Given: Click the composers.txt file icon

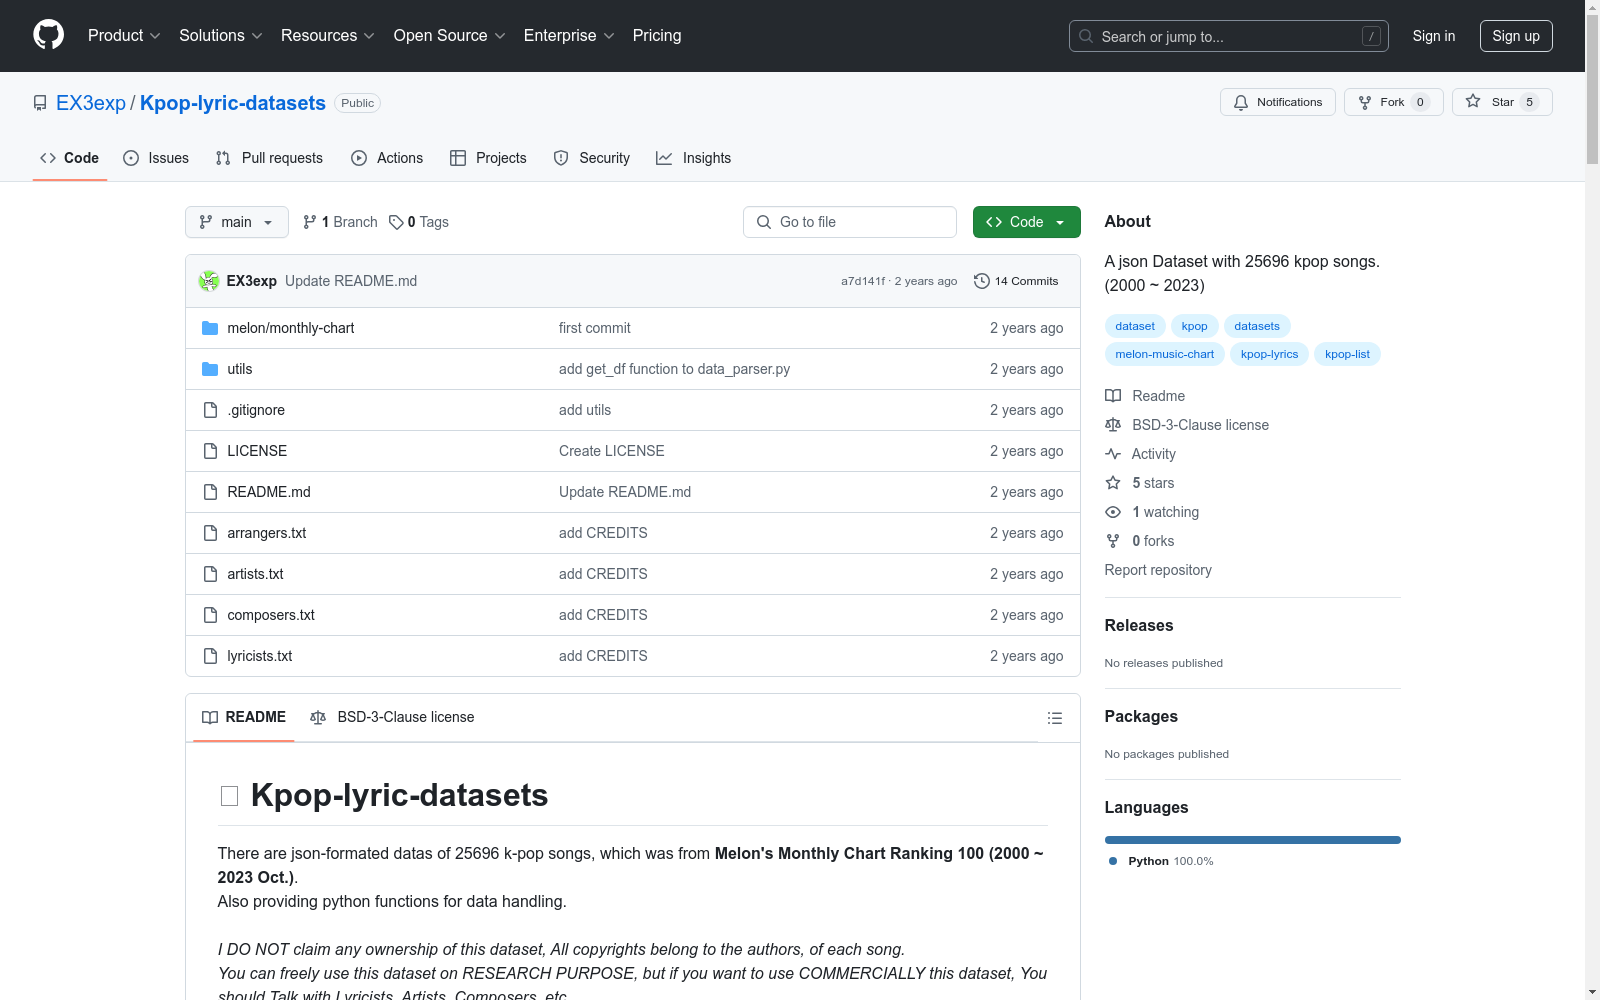Looking at the screenshot, I should coord(210,615).
